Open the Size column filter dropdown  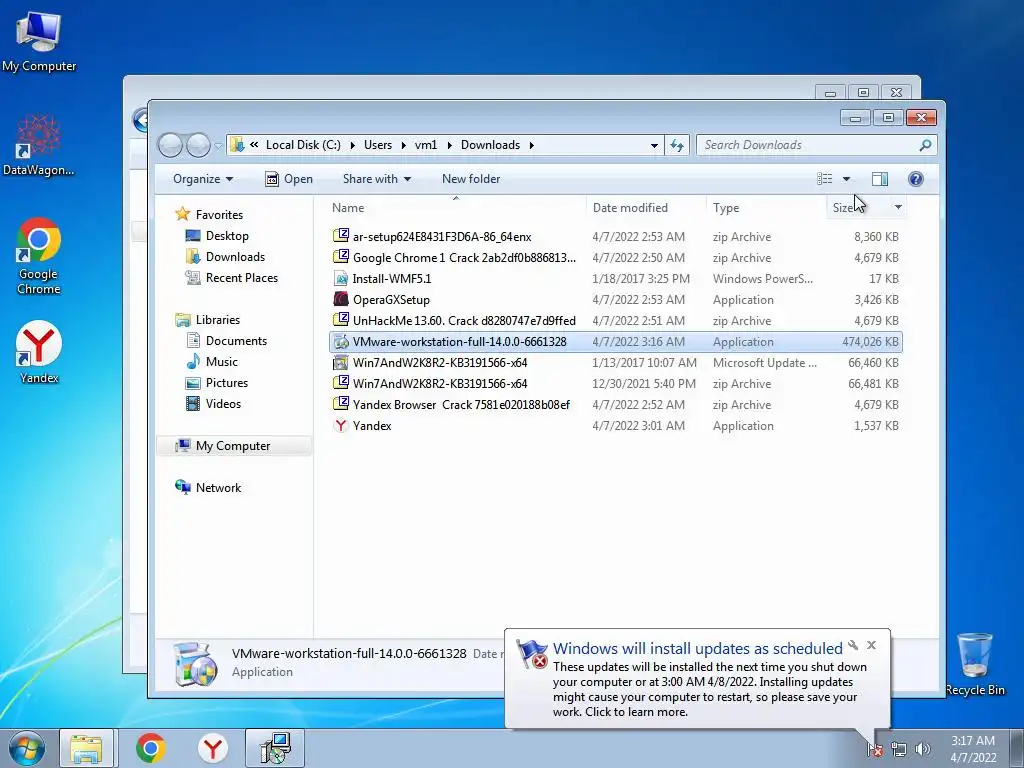pyautogui.click(x=898, y=208)
